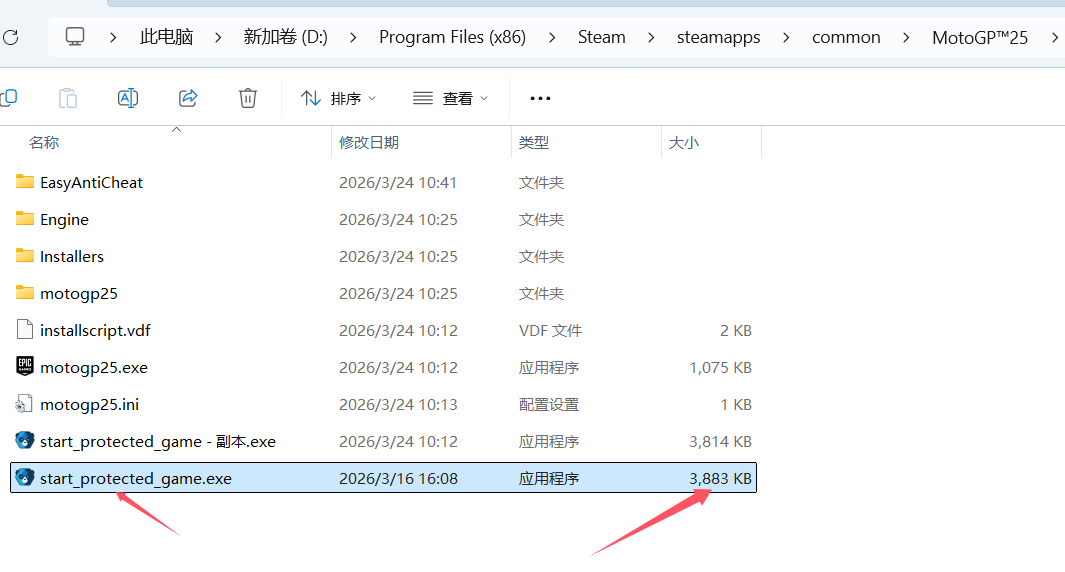
Task: Click the Rename icon in toolbar
Action: click(x=128, y=98)
